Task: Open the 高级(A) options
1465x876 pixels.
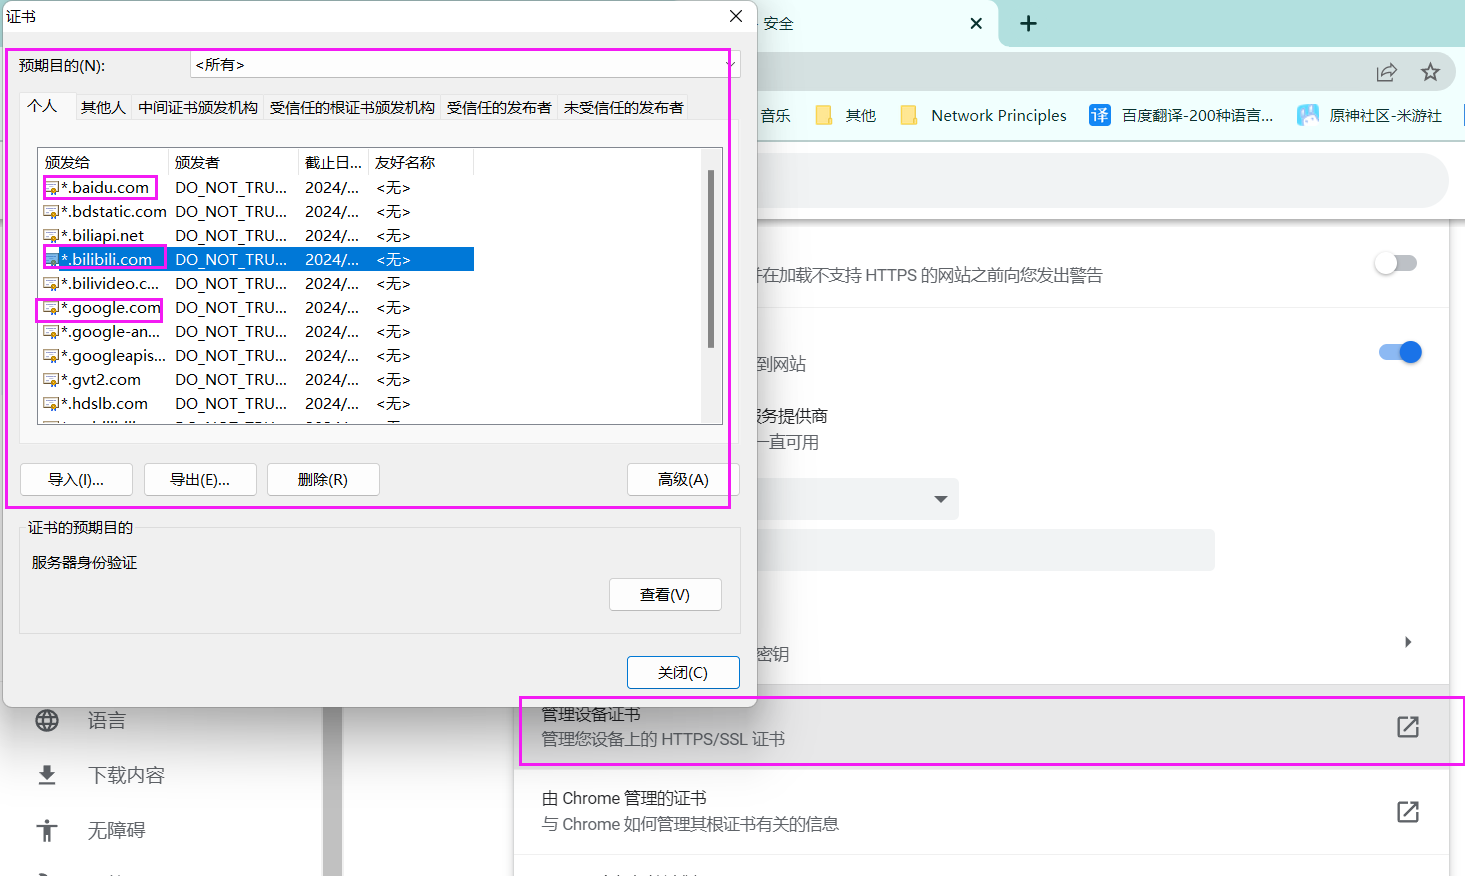Action: [x=683, y=480]
